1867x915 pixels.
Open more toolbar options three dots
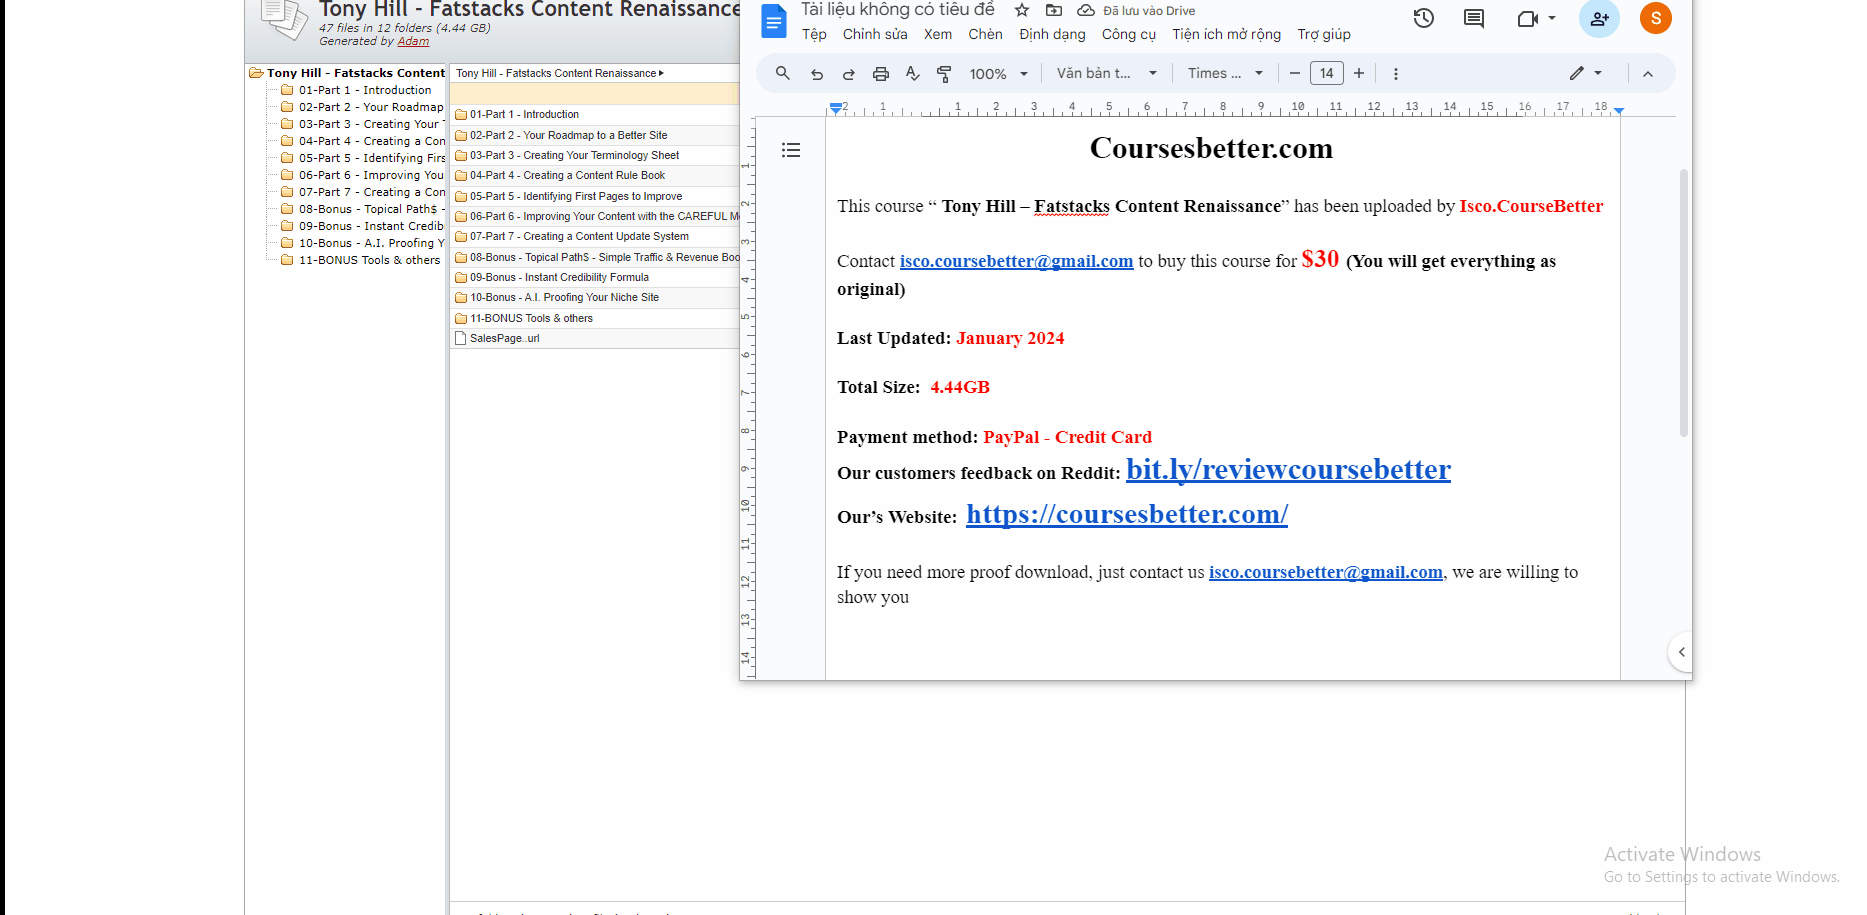[x=1396, y=73]
